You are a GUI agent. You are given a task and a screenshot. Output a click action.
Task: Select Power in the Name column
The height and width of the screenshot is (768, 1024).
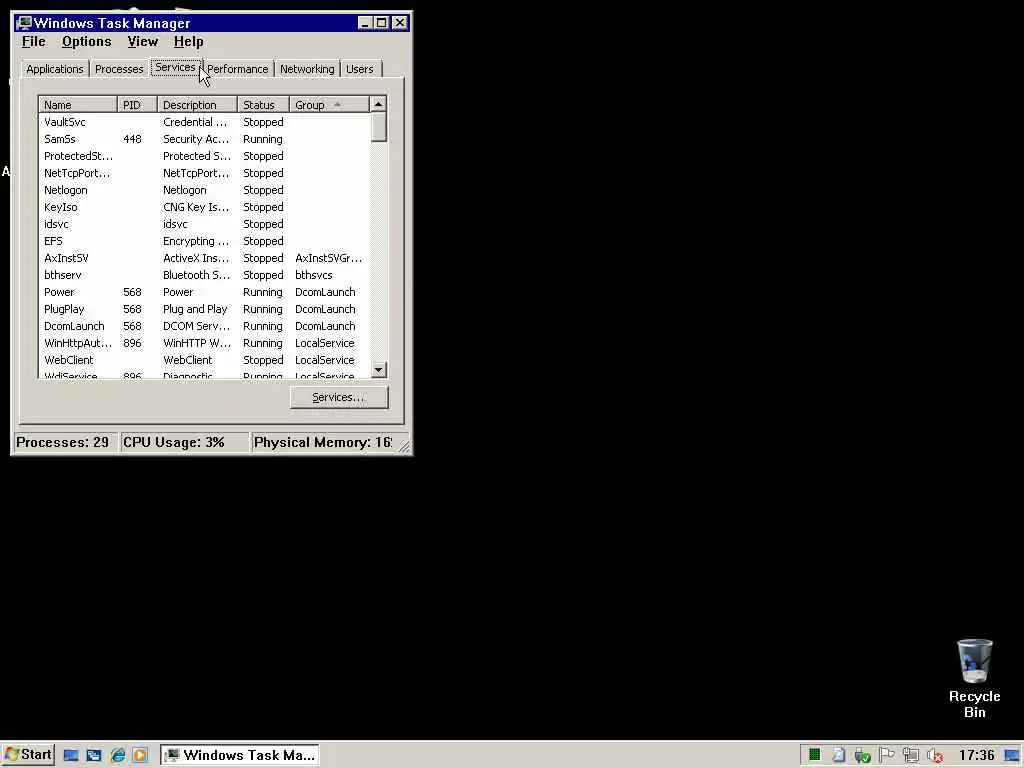59,292
